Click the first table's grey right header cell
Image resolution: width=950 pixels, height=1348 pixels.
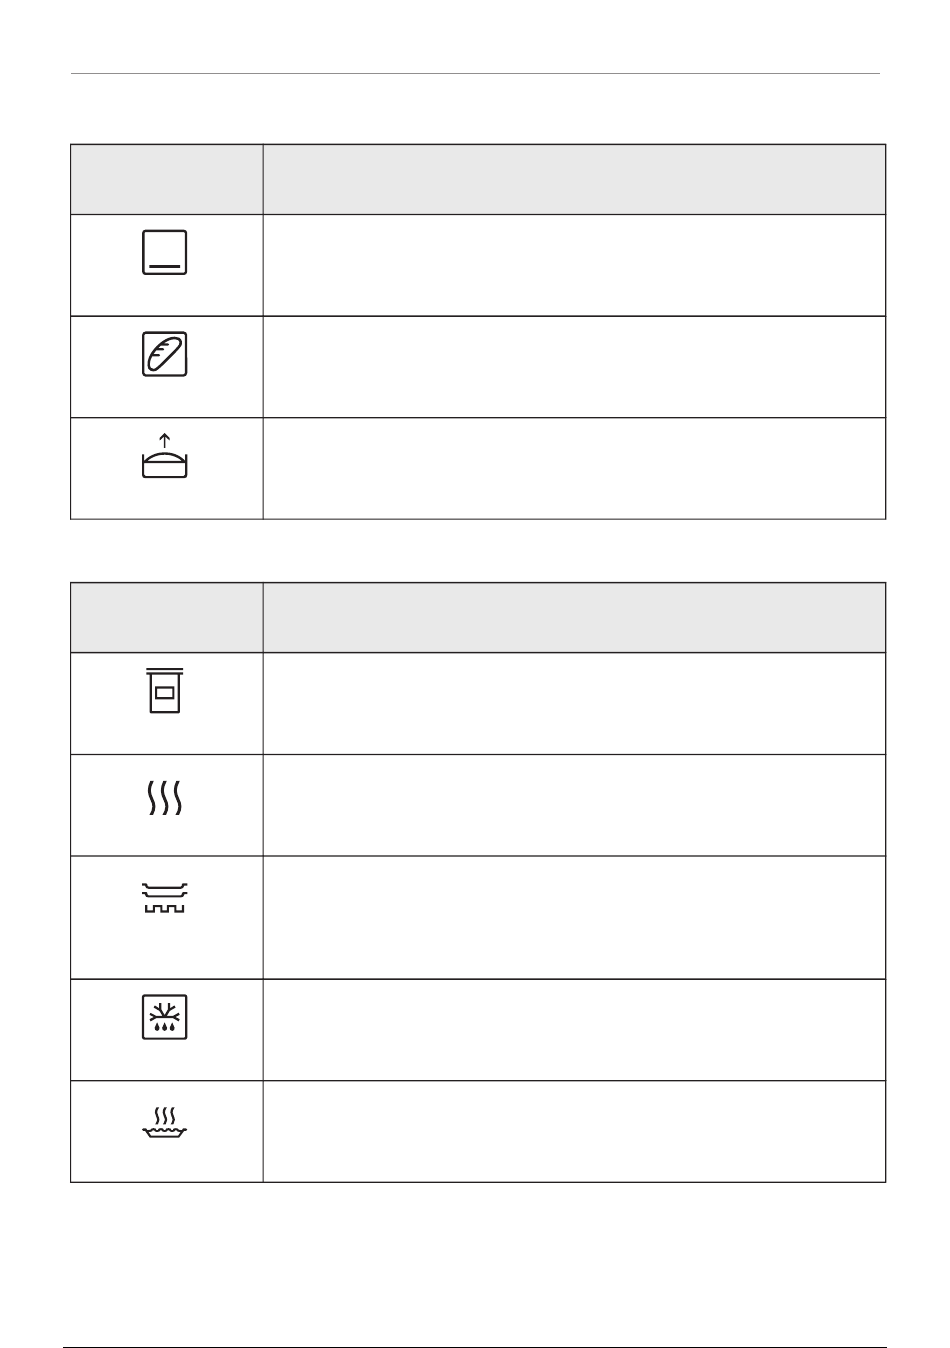pyautogui.click(x=574, y=179)
